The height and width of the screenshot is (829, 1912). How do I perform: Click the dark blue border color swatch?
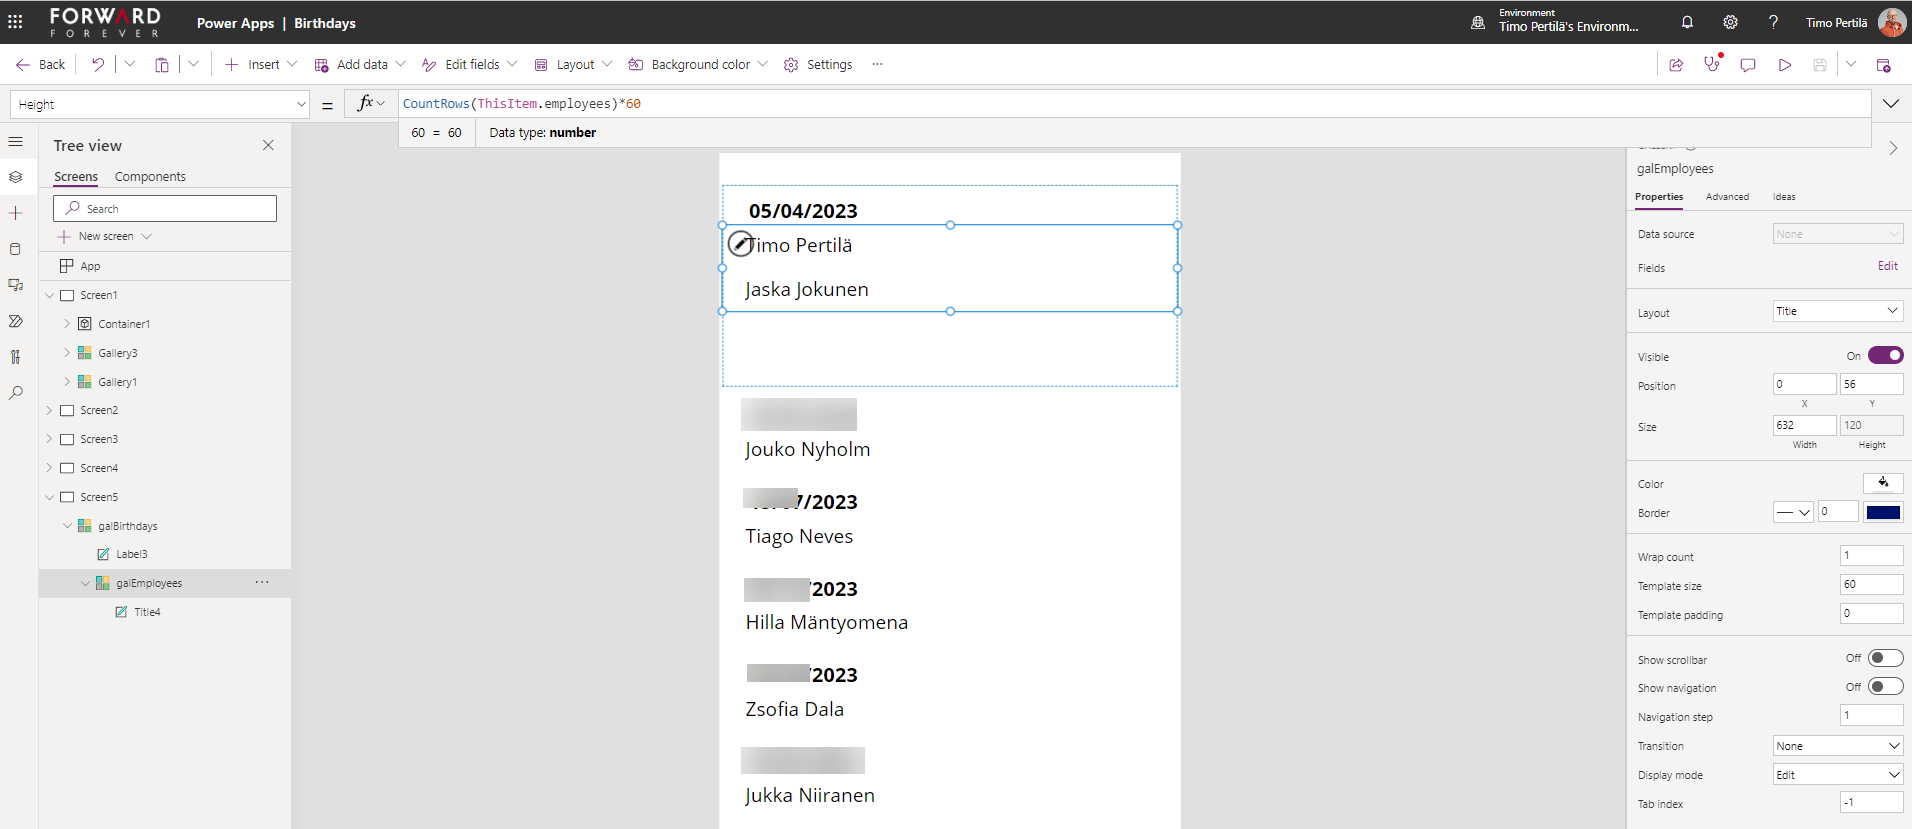(x=1883, y=513)
